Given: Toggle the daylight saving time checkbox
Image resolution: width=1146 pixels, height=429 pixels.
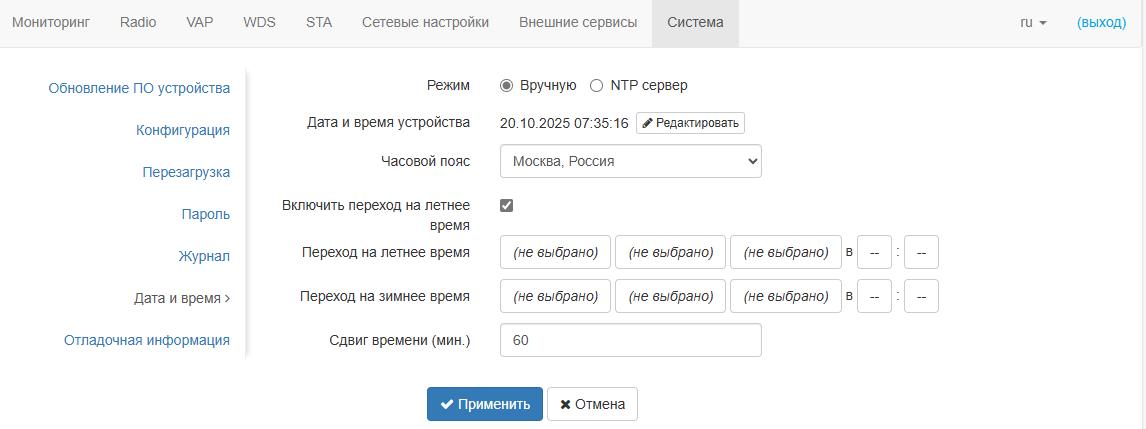Looking at the screenshot, I should pos(507,205).
